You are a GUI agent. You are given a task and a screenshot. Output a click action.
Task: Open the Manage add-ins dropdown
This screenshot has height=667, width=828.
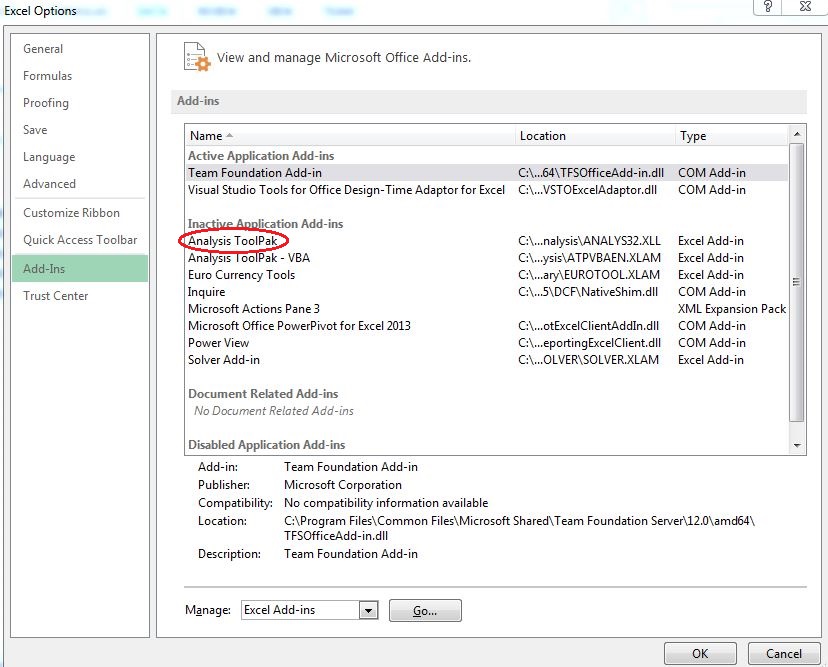[366, 610]
